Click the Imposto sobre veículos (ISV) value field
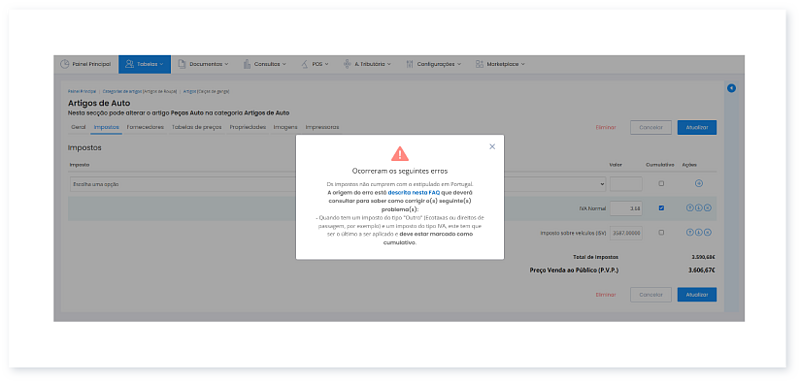800x381 pixels. [626, 233]
